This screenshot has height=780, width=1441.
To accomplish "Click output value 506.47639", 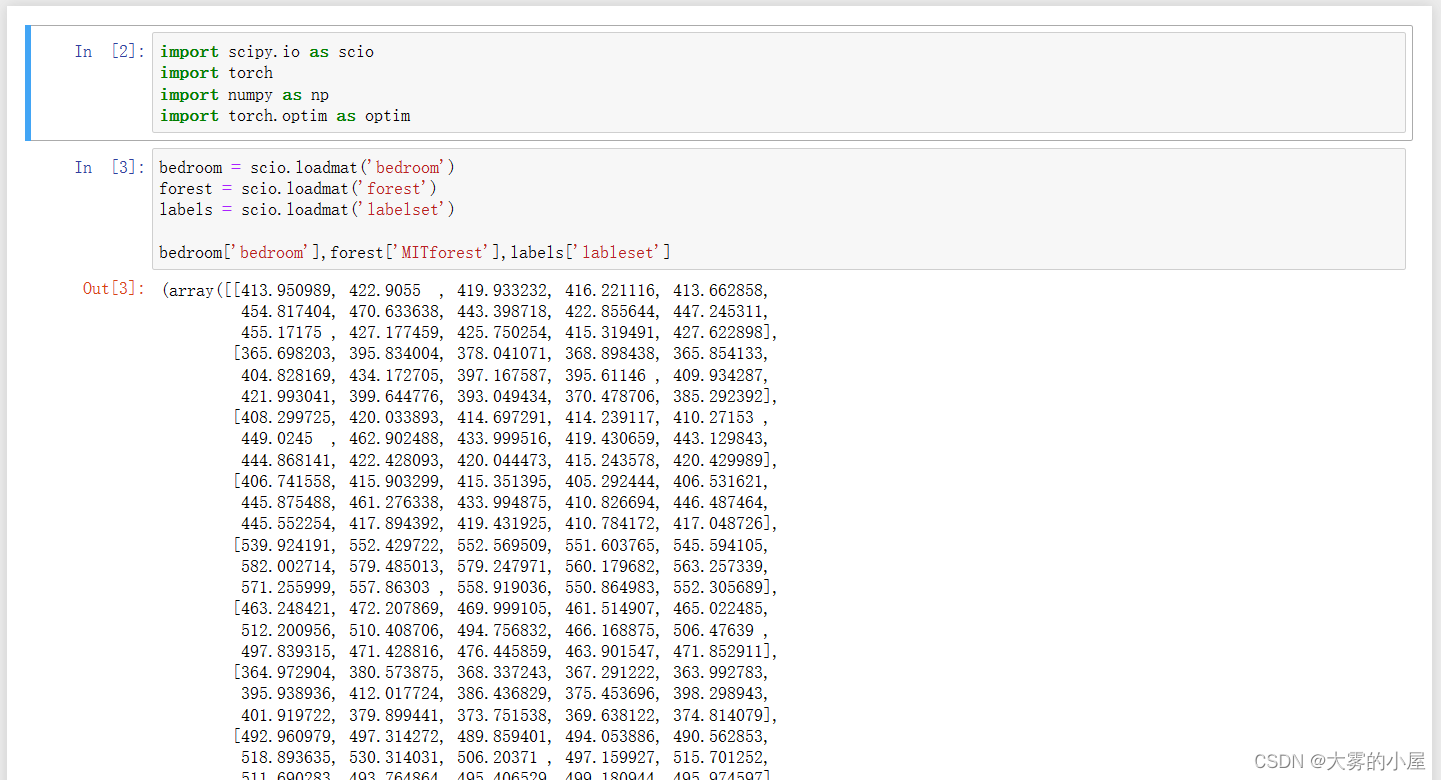I will coord(713,631).
